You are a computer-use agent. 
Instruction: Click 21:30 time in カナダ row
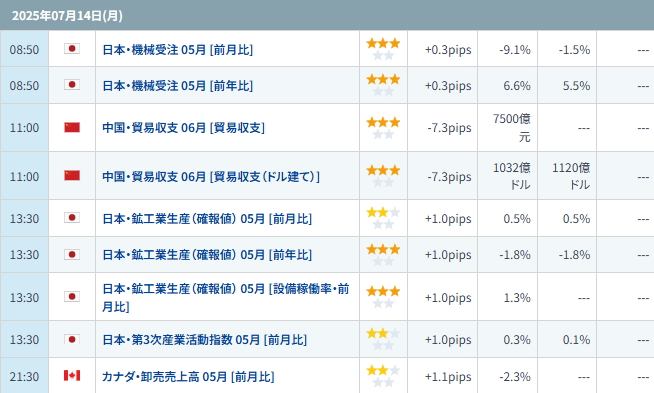(24, 377)
